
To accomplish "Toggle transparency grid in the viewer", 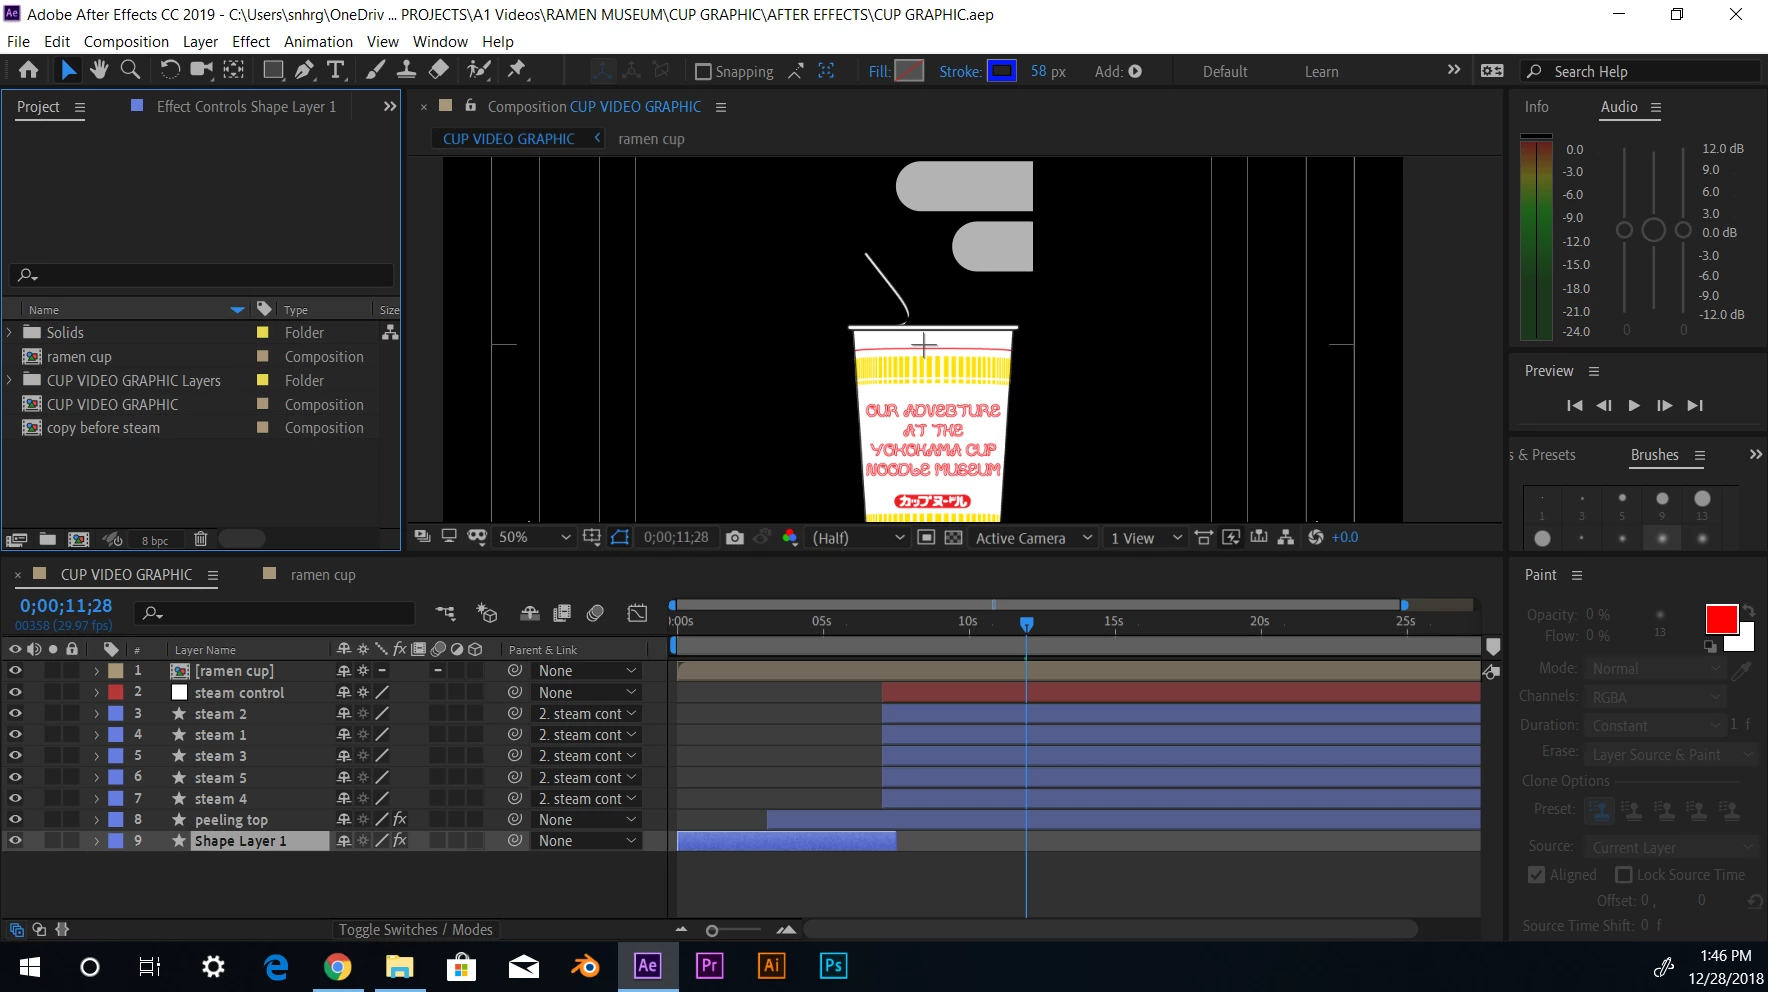I will tap(954, 538).
